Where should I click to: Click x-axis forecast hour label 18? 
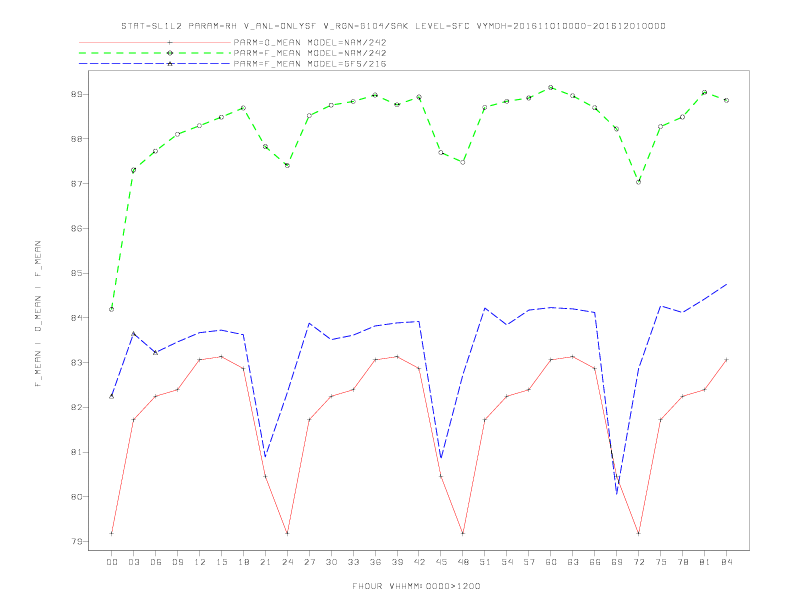click(x=243, y=562)
